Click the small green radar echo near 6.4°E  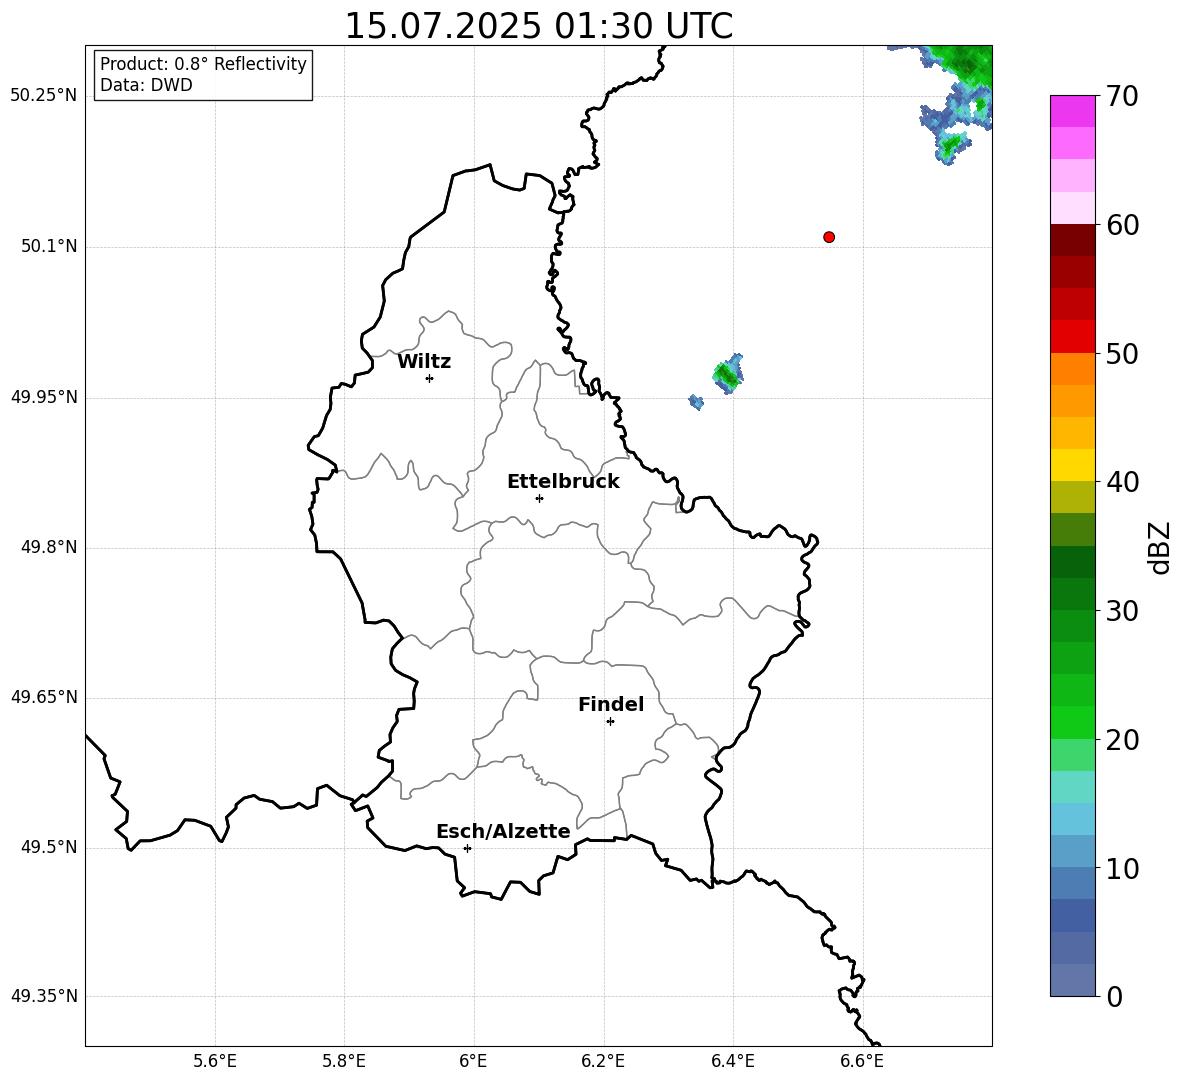[x=729, y=374]
